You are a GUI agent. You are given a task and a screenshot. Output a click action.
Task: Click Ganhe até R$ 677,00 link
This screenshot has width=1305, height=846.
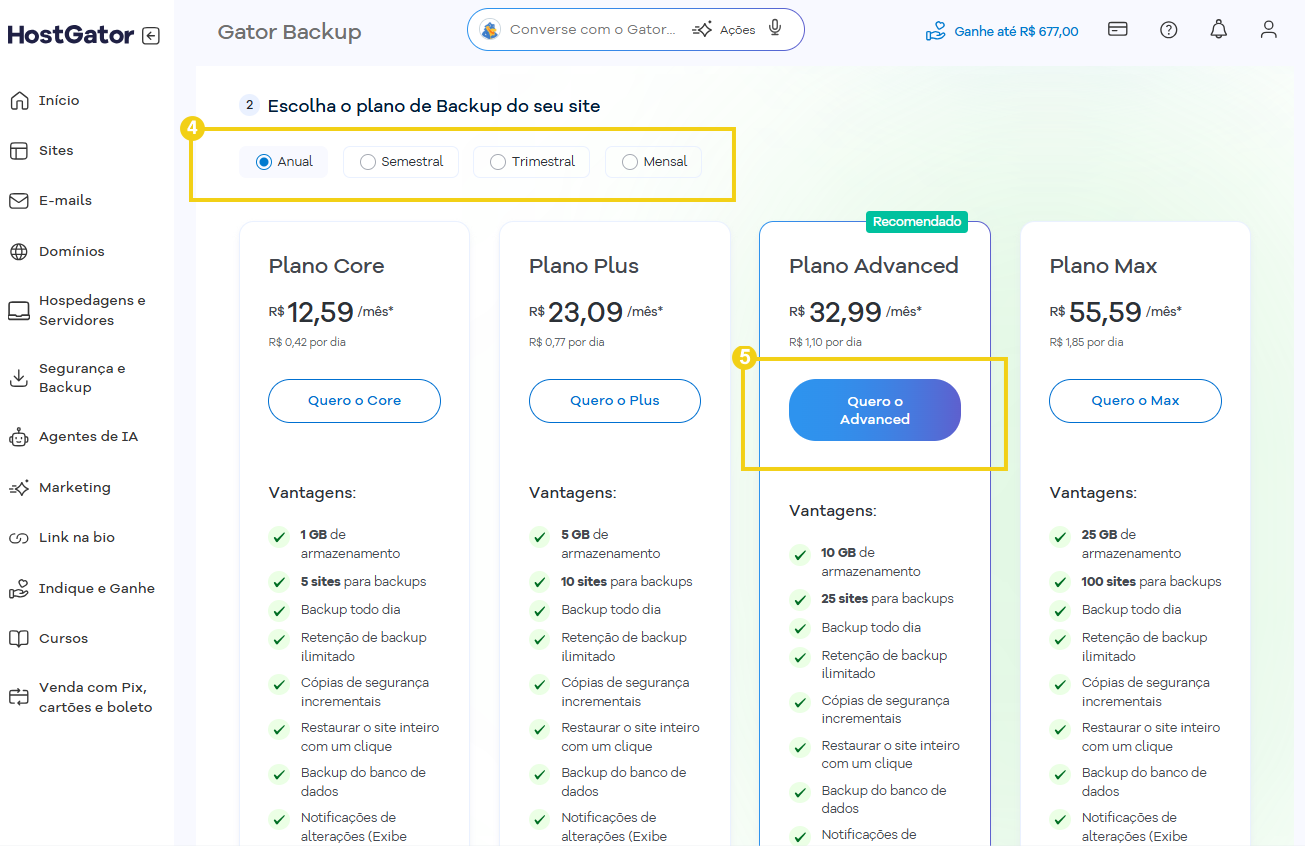pos(1016,31)
